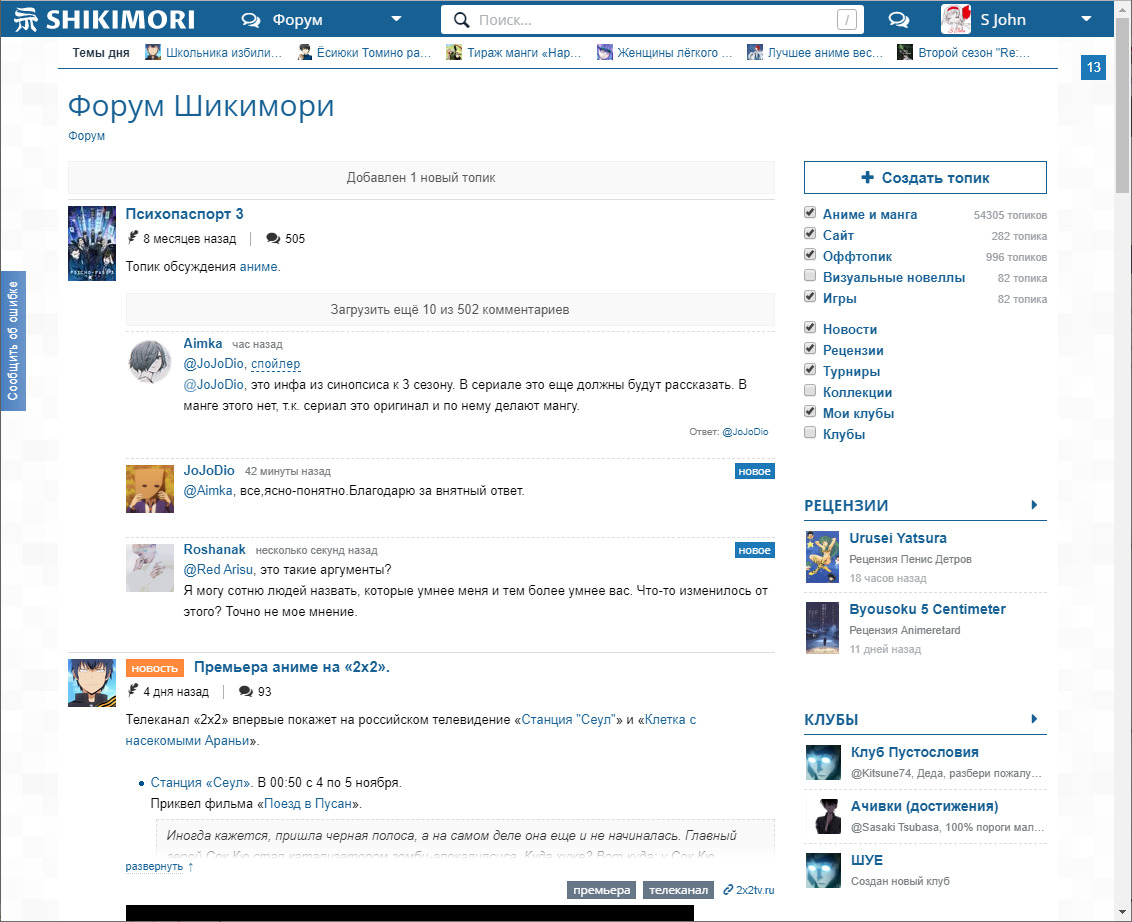Click Aimka's comment avatar
This screenshot has width=1132, height=922.
(150, 361)
